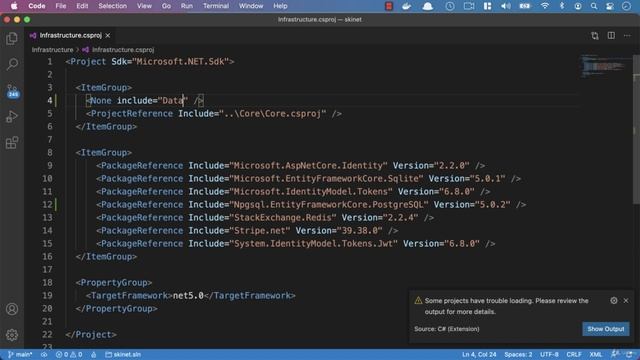Click the flame icon in status bar
Screen dimensions: 640x360
[94, 354]
